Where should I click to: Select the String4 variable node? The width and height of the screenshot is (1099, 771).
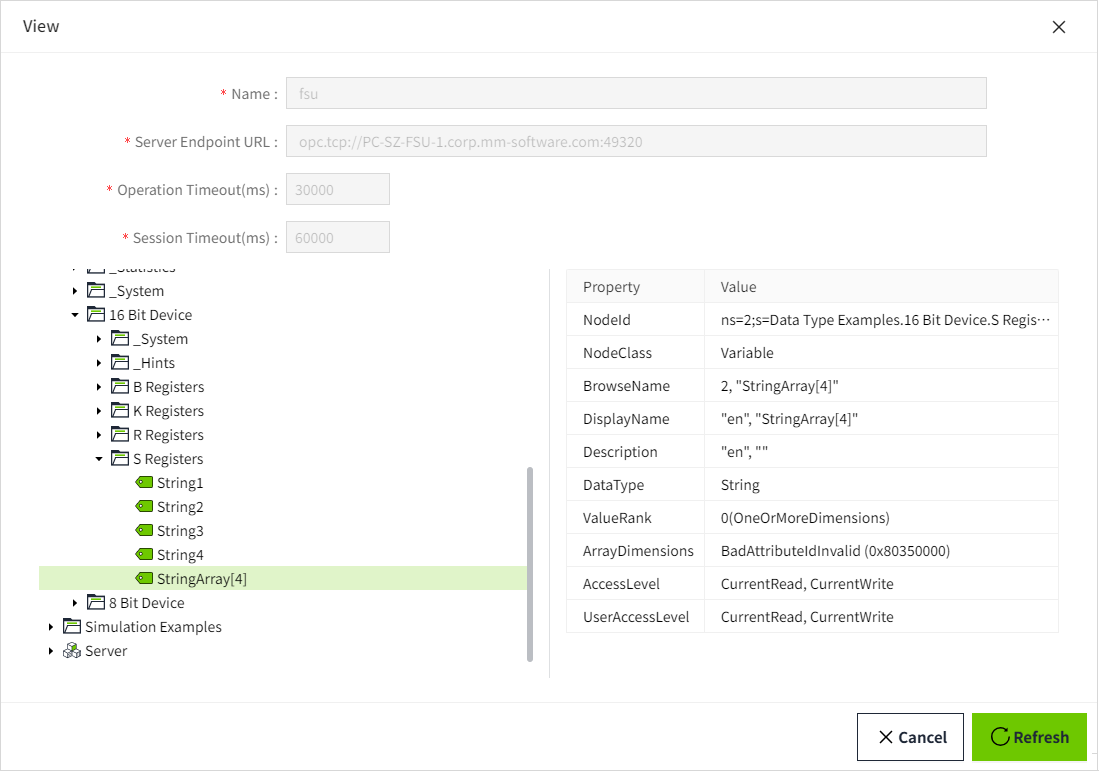click(x=180, y=555)
